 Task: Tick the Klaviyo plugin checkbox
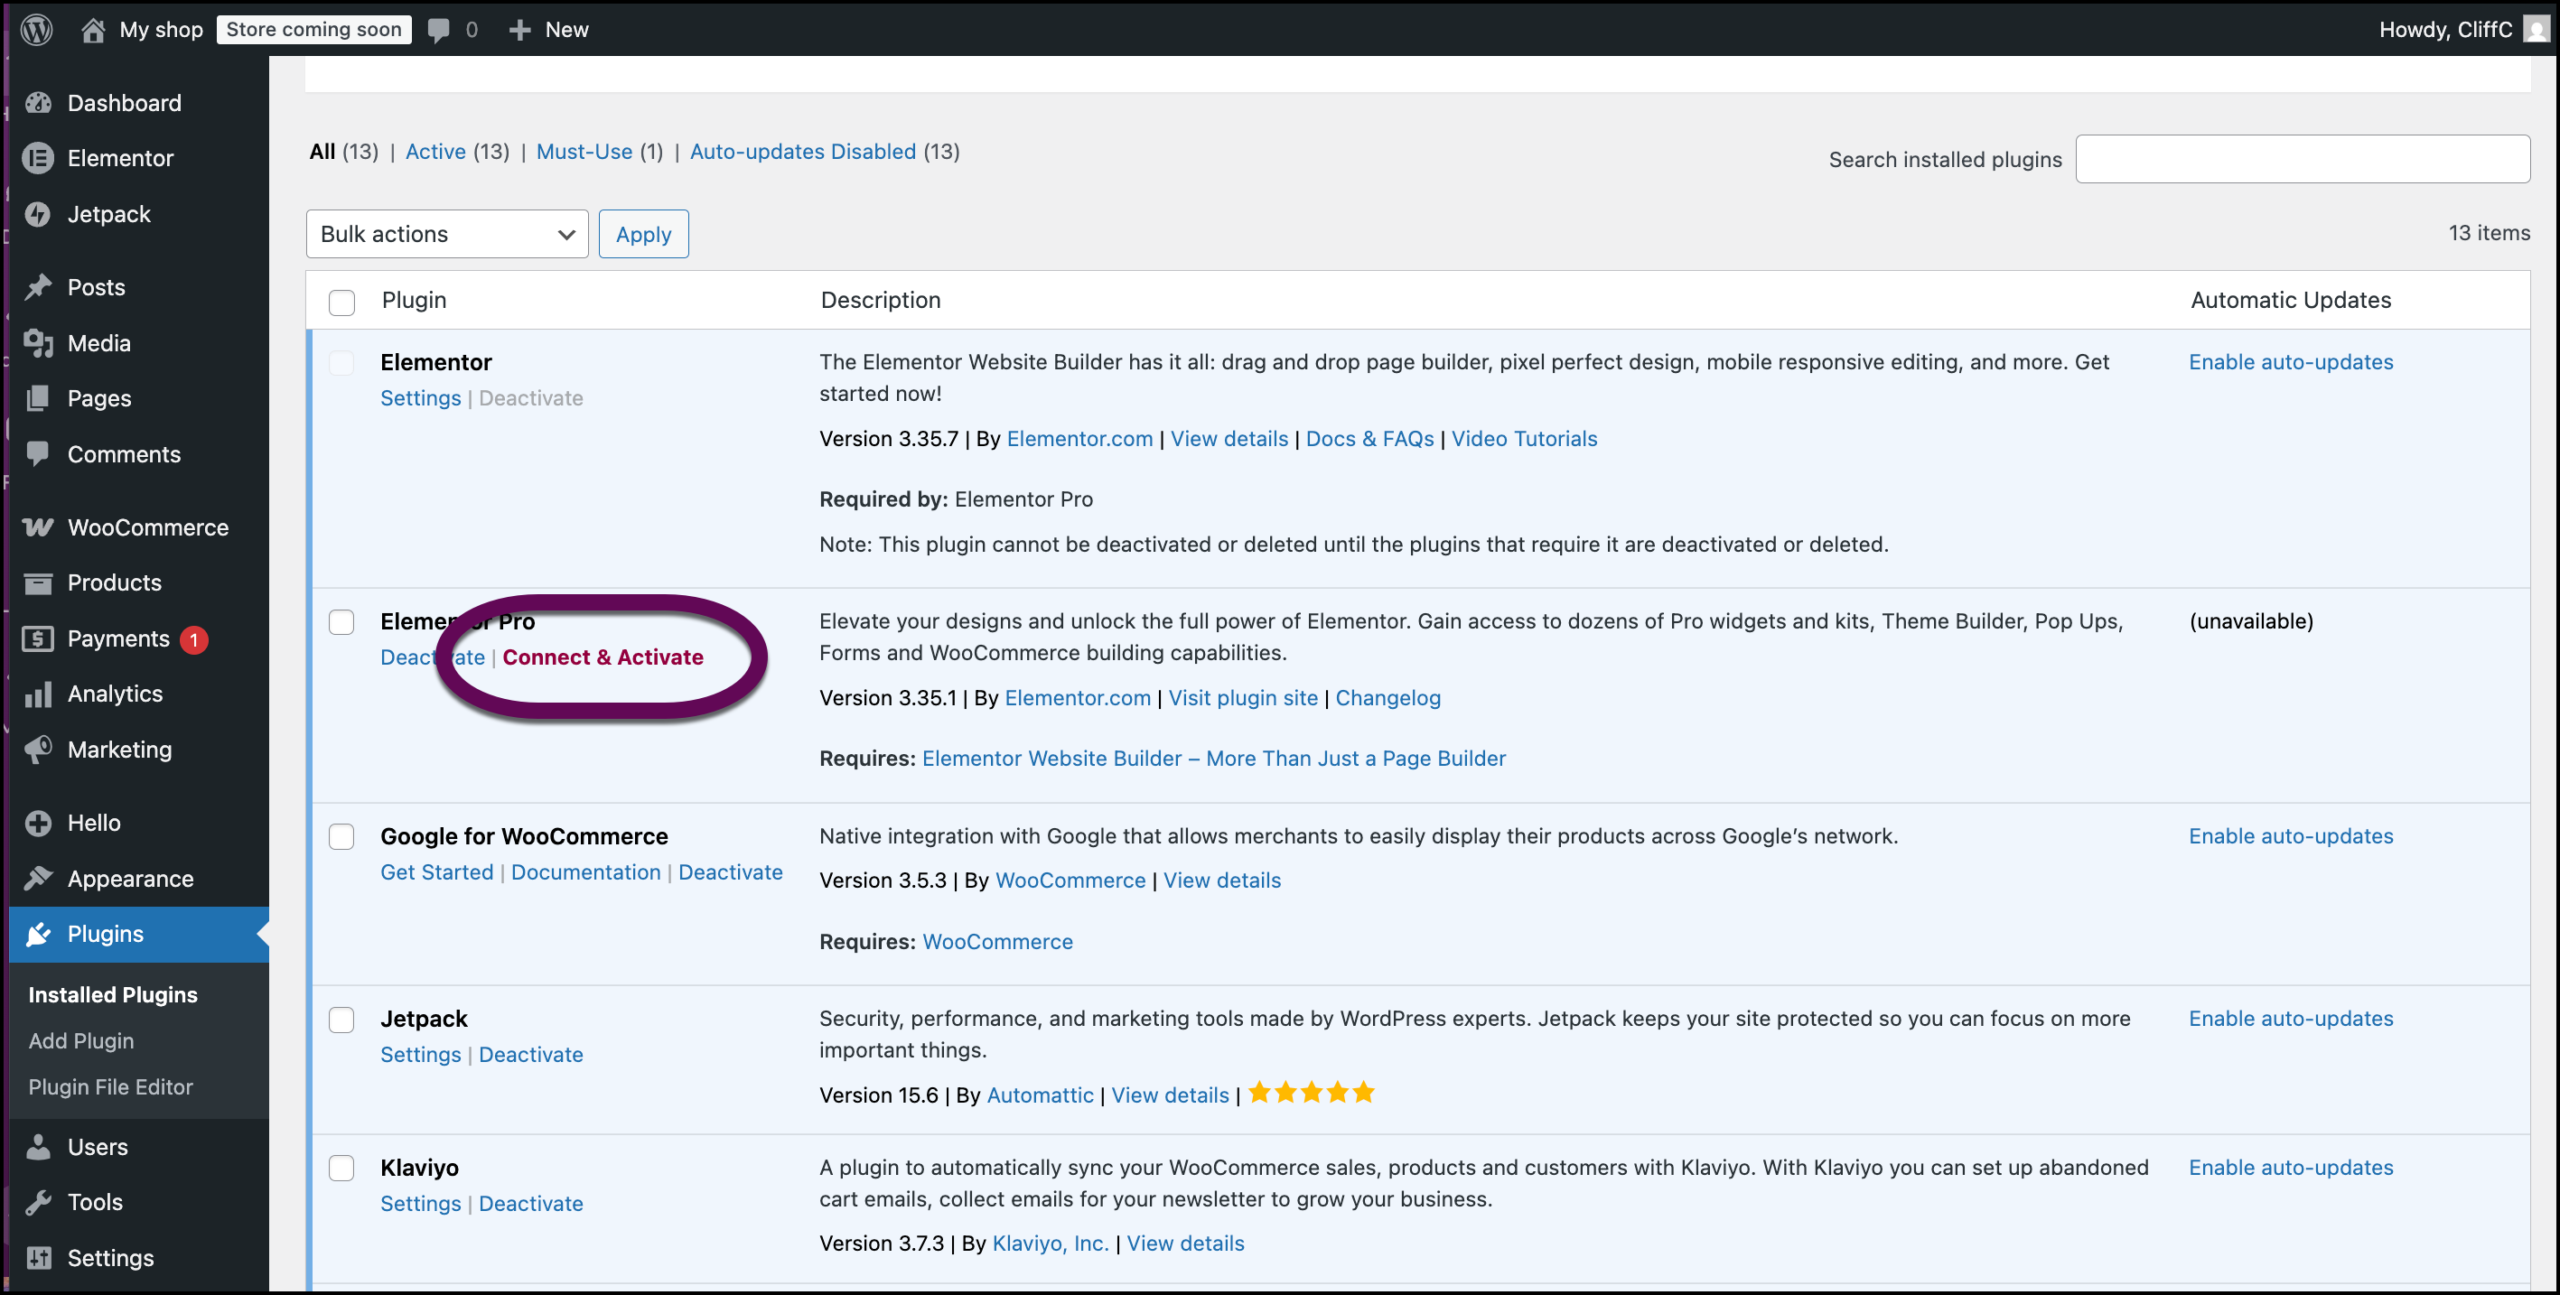[x=342, y=1168]
